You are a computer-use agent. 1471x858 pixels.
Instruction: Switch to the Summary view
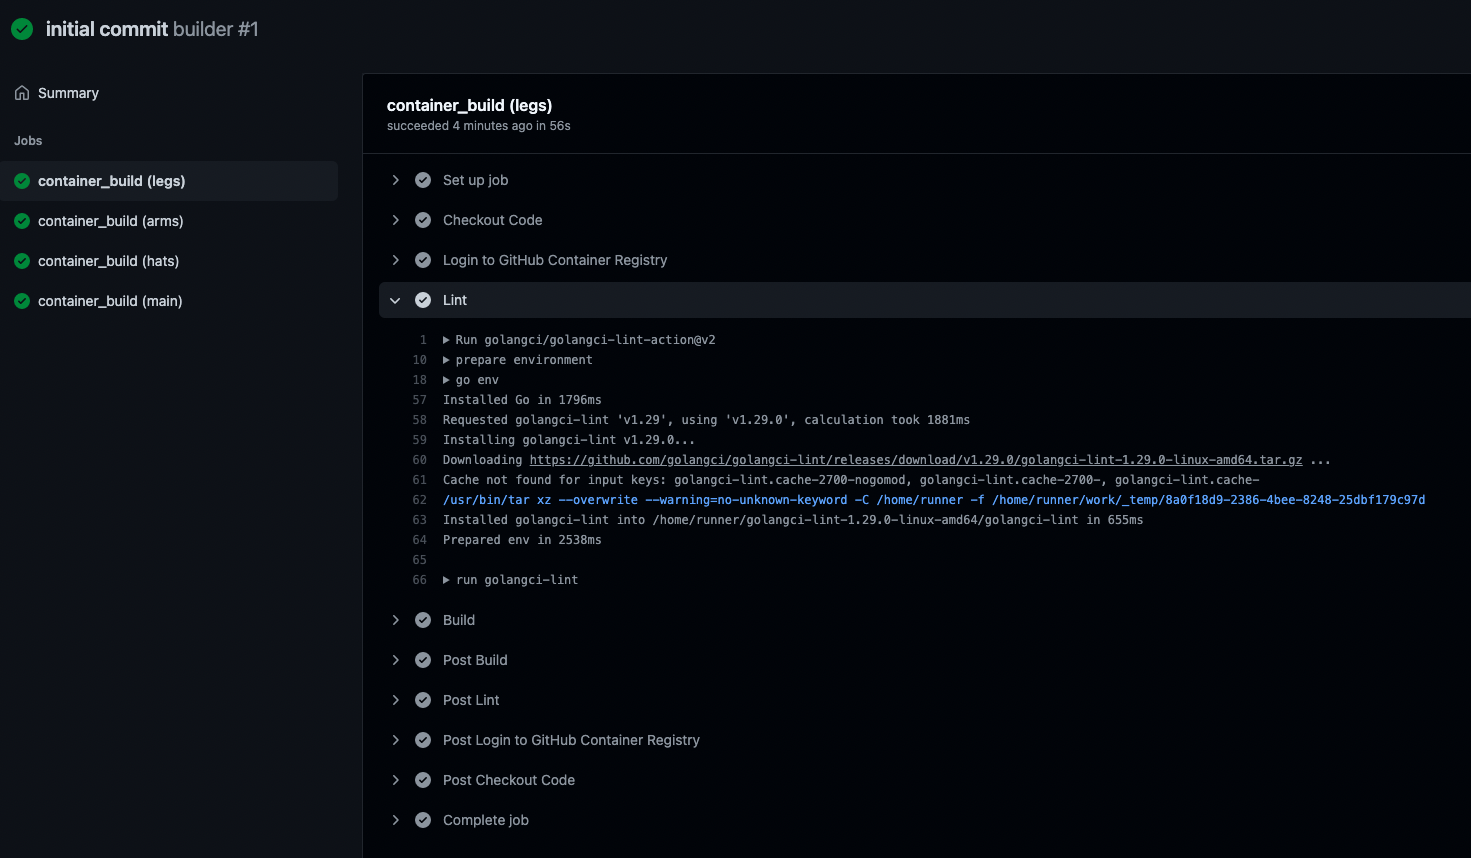(70, 92)
